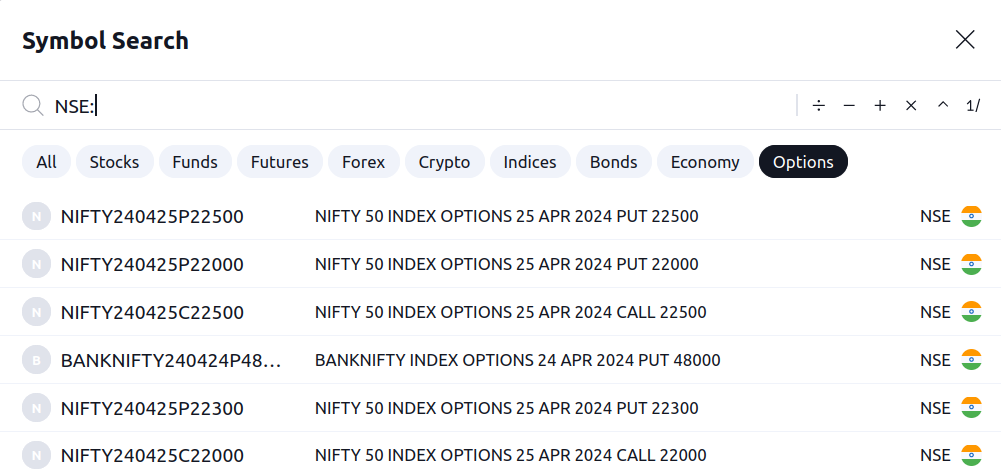Viewport: 1001px width, 475px height.
Task: Close the Symbol Search dialog
Action: (965, 40)
